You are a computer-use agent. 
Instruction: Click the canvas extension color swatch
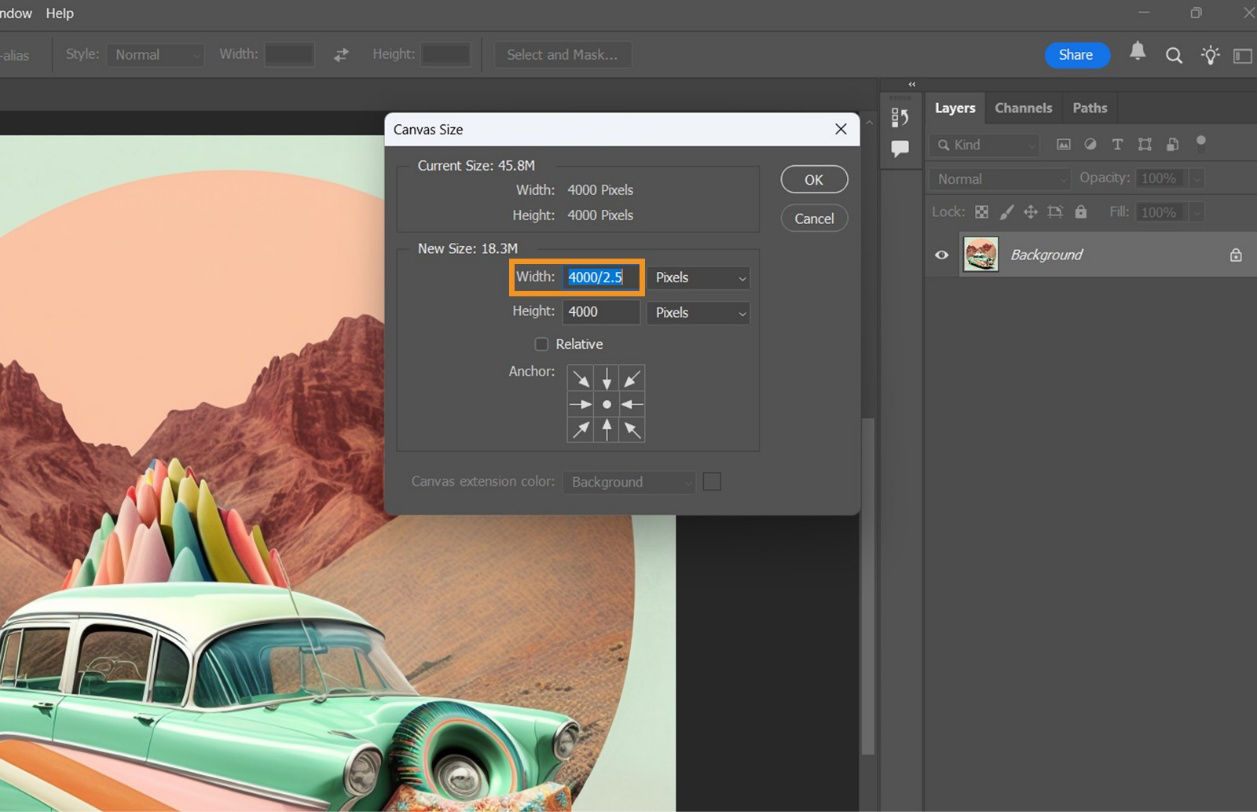pos(712,481)
